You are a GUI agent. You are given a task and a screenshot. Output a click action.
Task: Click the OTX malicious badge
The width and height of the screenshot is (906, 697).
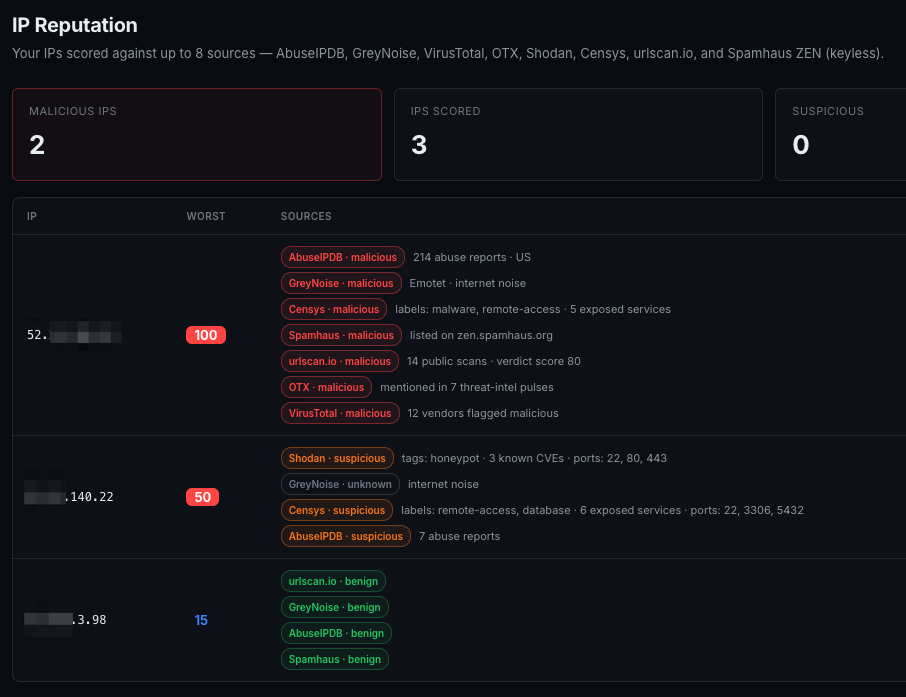pos(326,387)
